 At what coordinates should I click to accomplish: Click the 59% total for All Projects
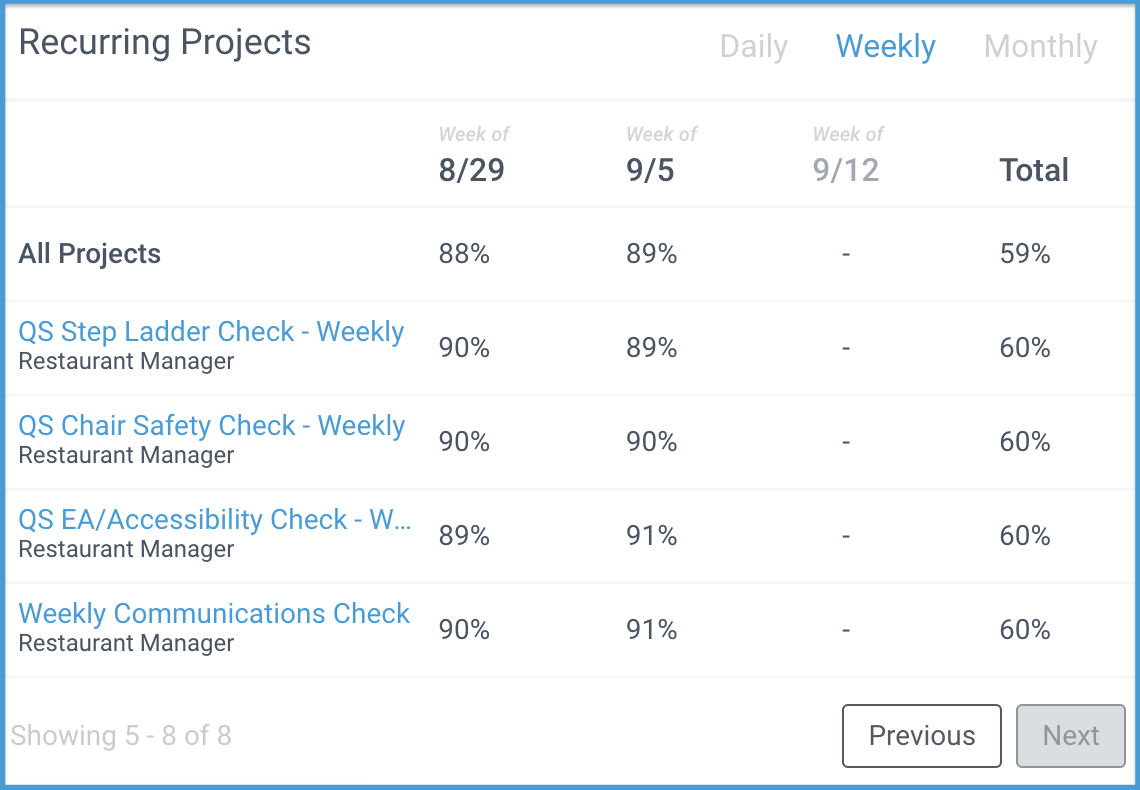1023,254
